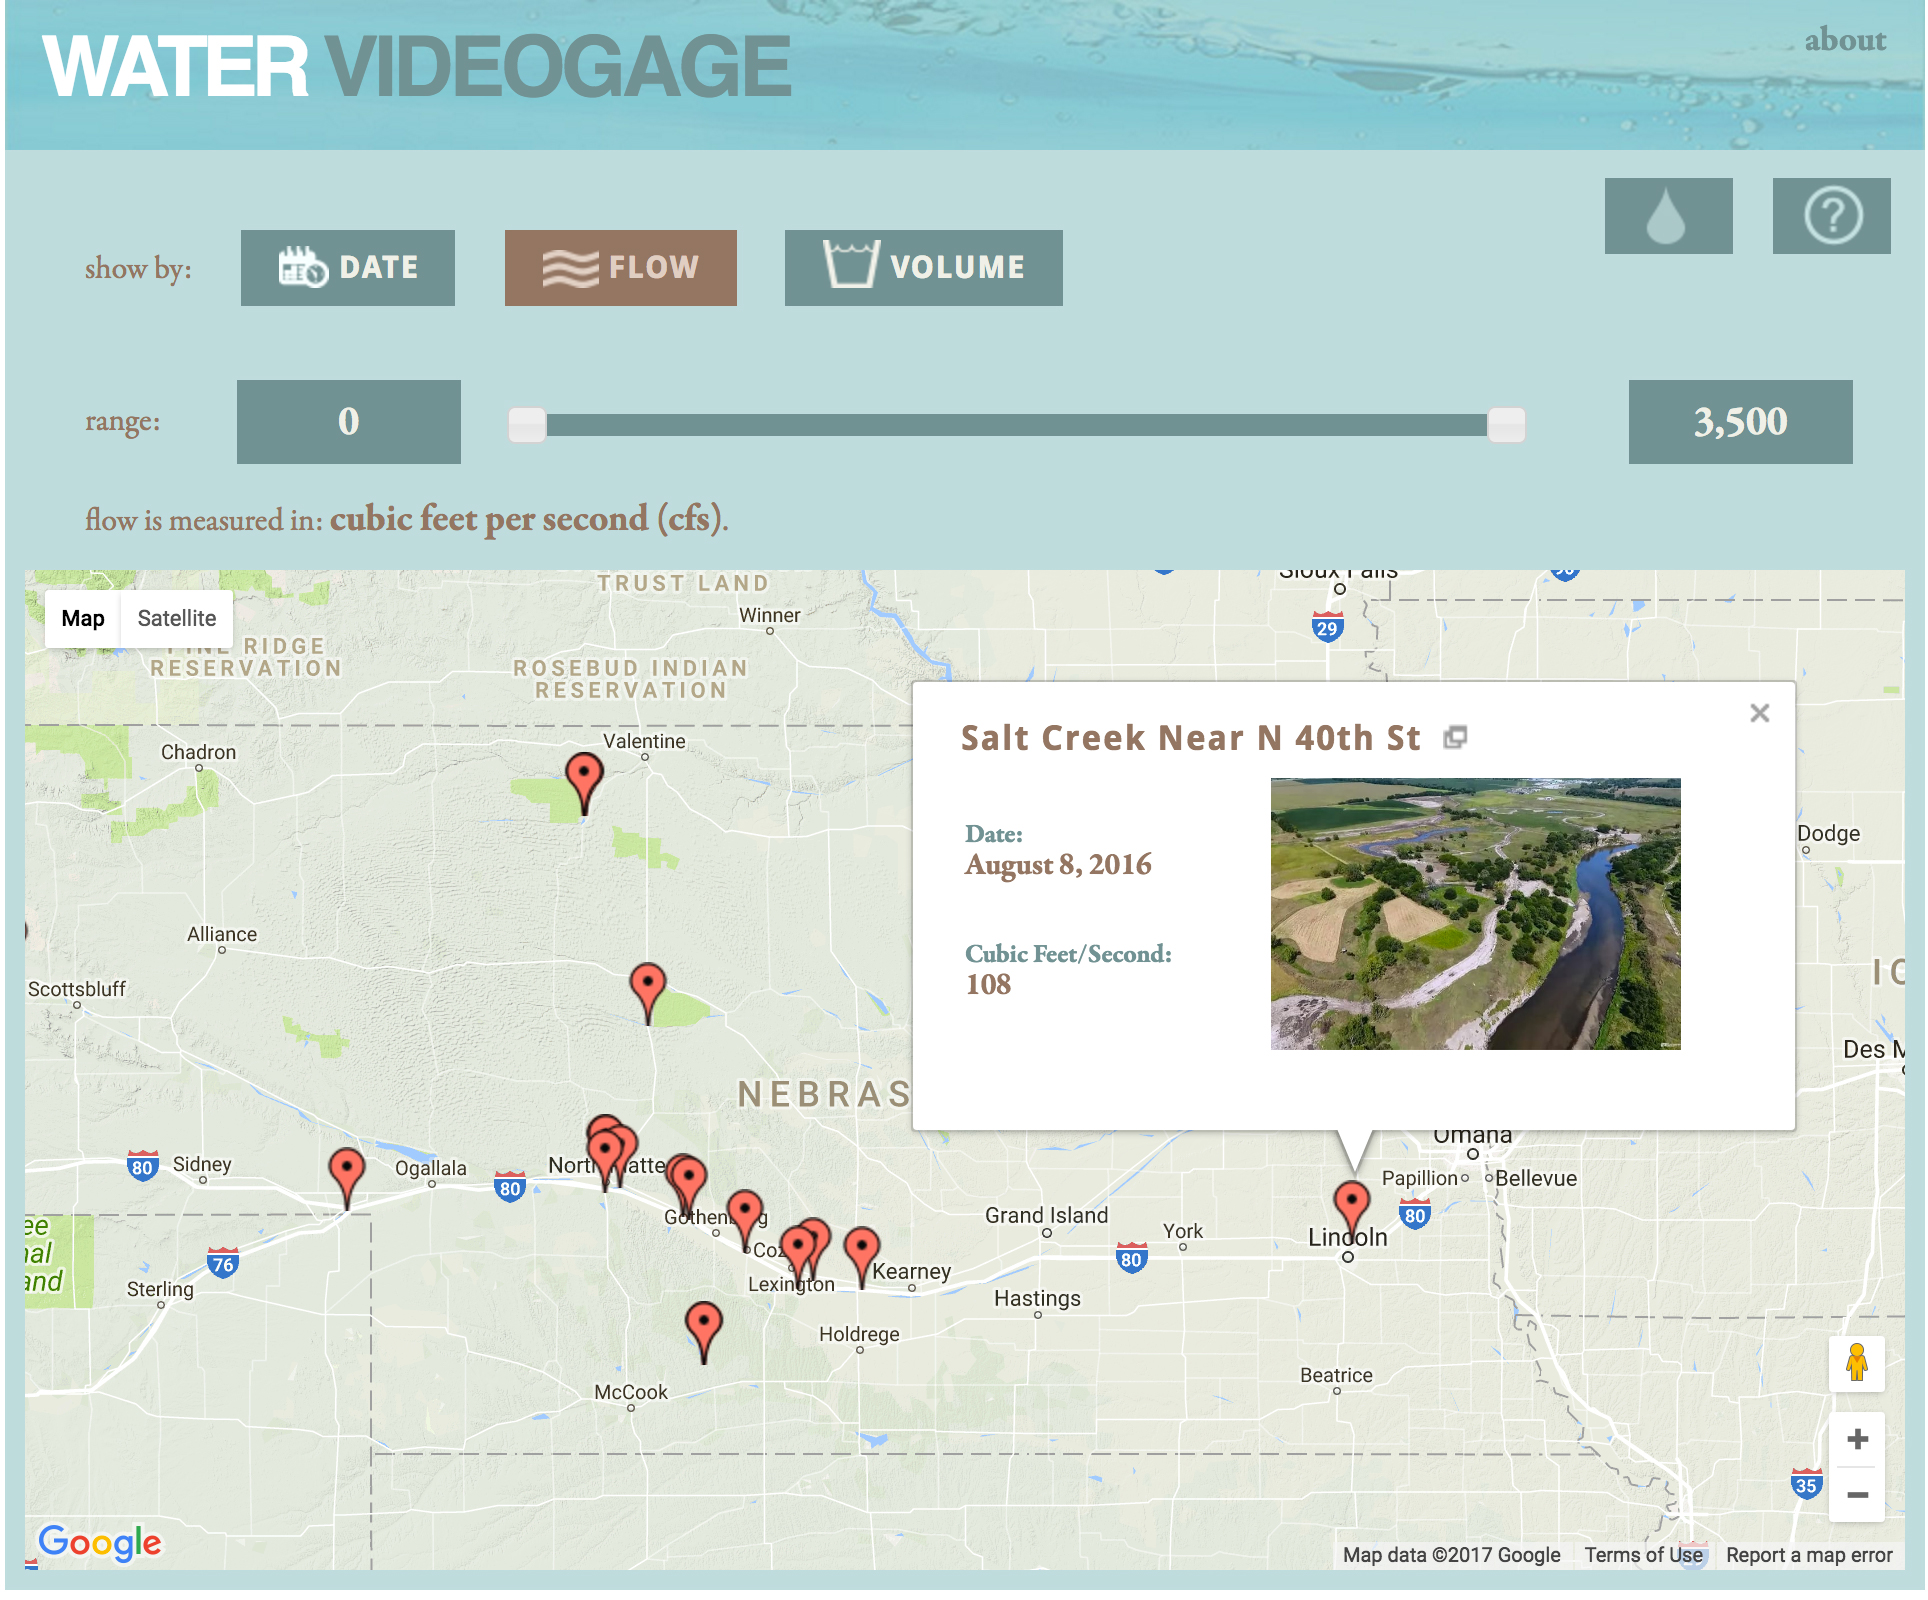Show data by Date
This screenshot has width=1928, height=1600.
point(348,268)
